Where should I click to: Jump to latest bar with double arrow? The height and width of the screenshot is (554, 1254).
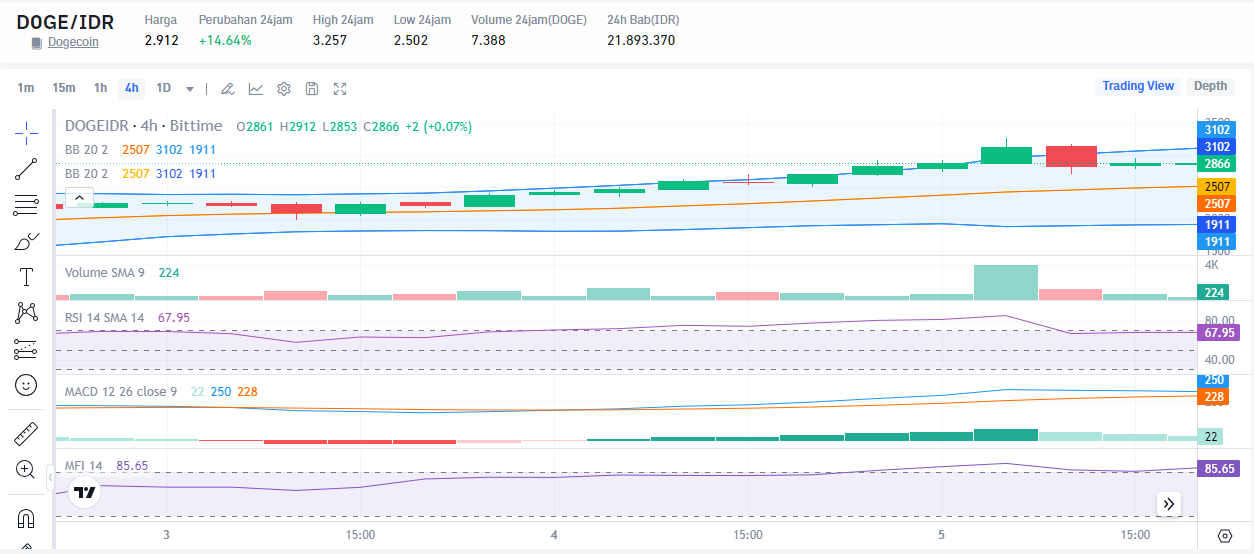[1169, 503]
